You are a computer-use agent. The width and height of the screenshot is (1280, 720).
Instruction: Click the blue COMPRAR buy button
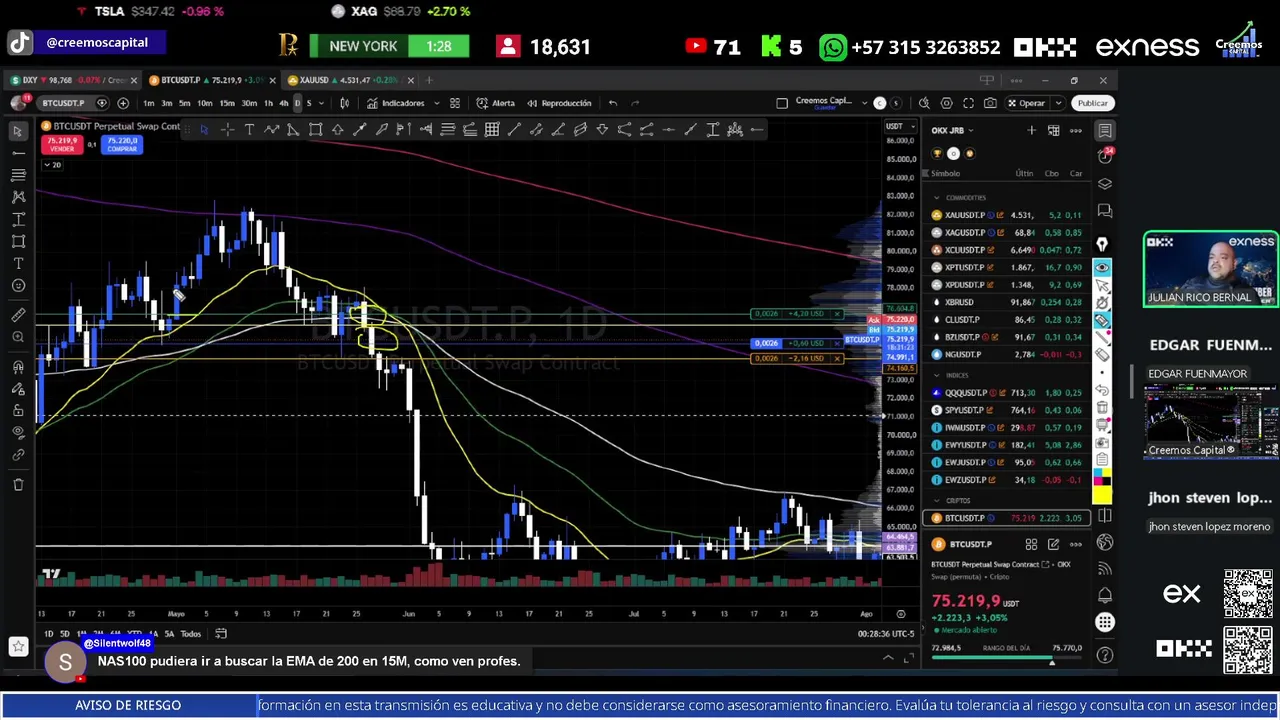tap(122, 144)
